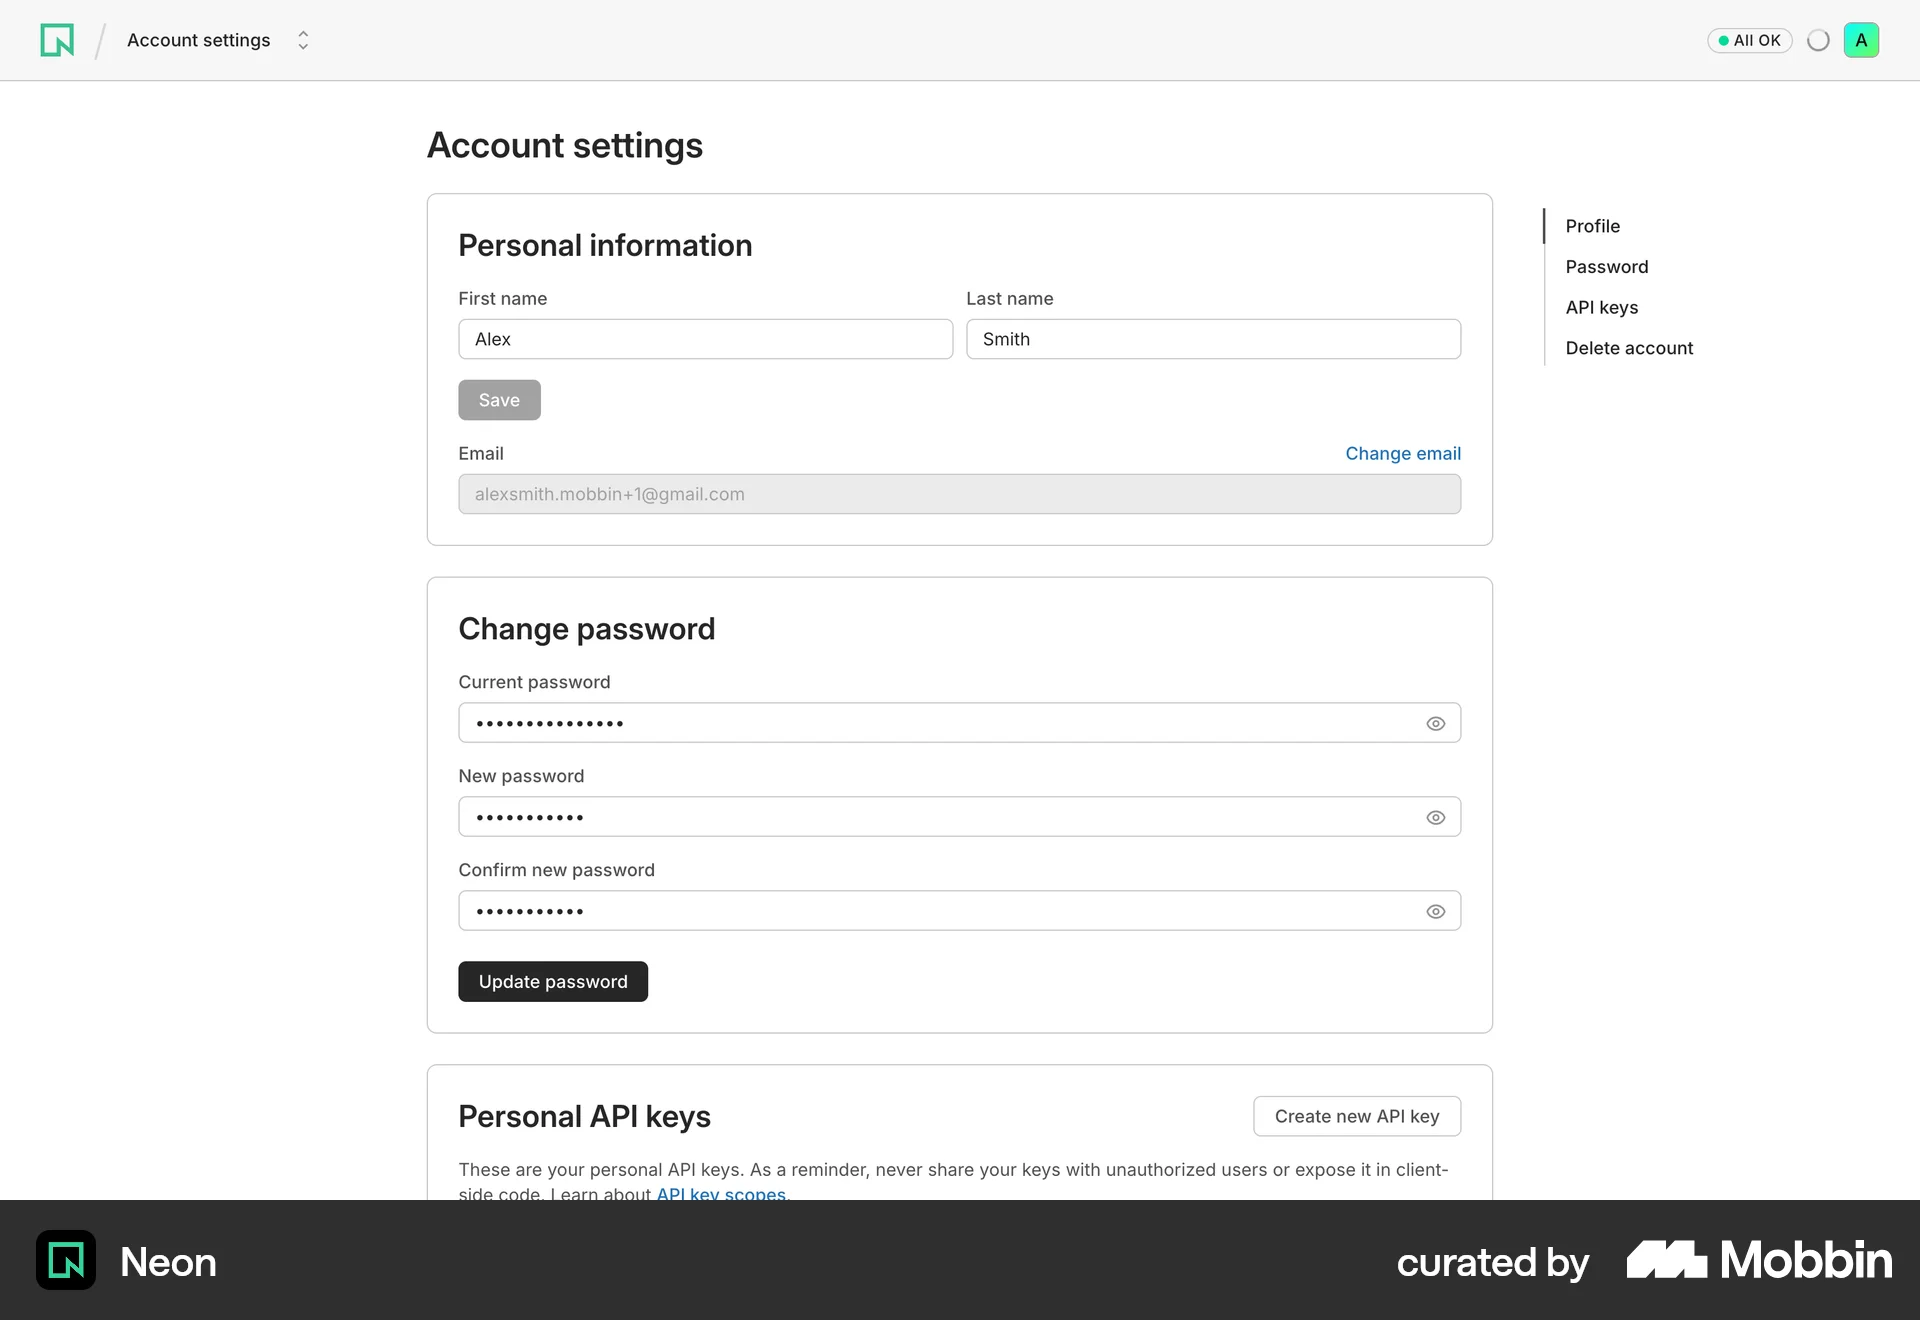Viewport: 1920px width, 1320px height.
Task: Focus the Current password field
Action: pos(959,723)
